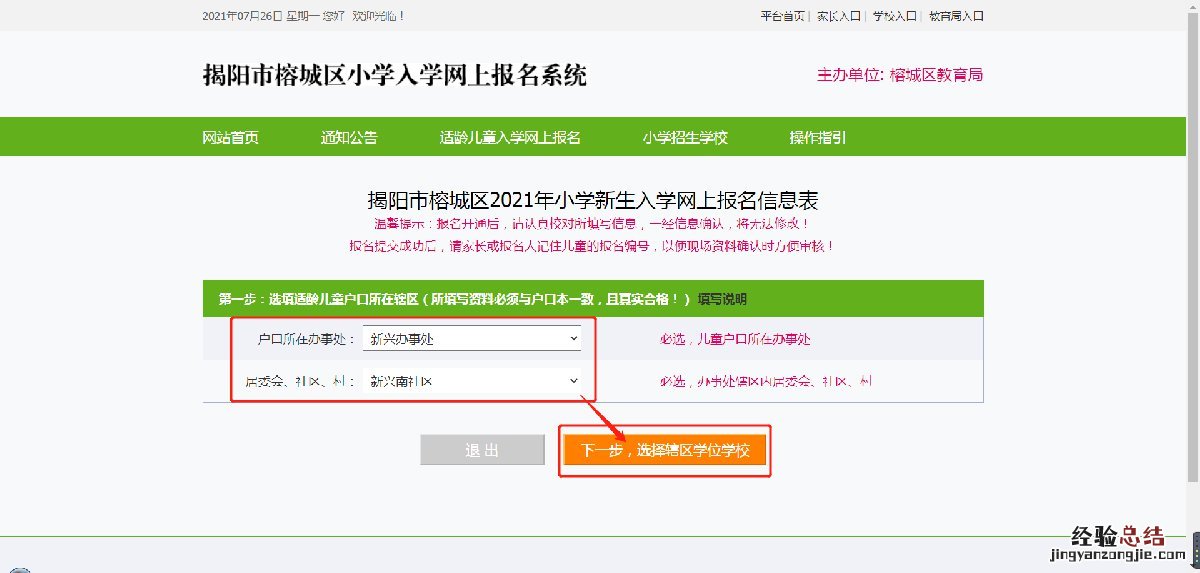Click the orange 下一步，选择辖区学位学校 button

tap(664, 451)
